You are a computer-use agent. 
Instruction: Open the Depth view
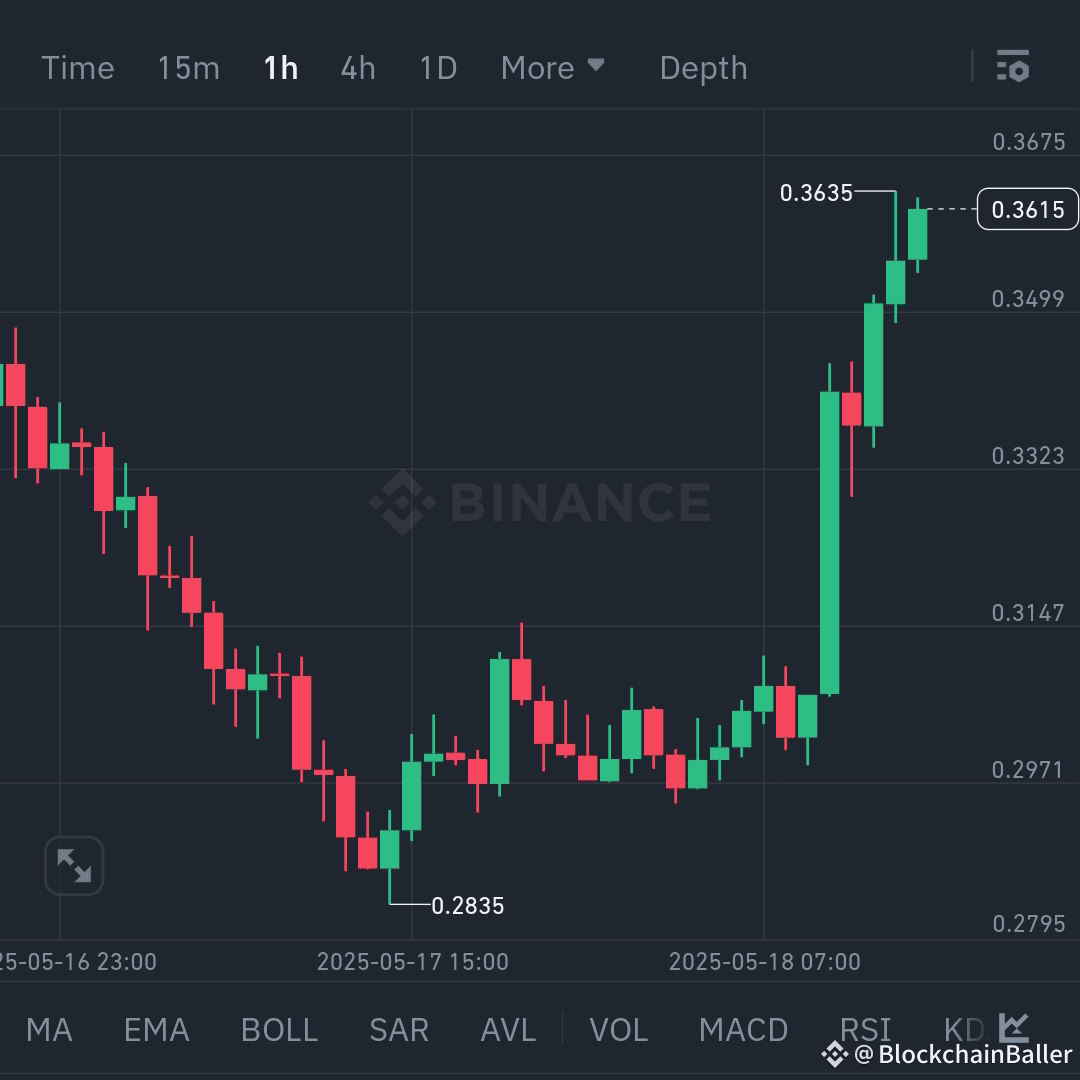tap(703, 67)
